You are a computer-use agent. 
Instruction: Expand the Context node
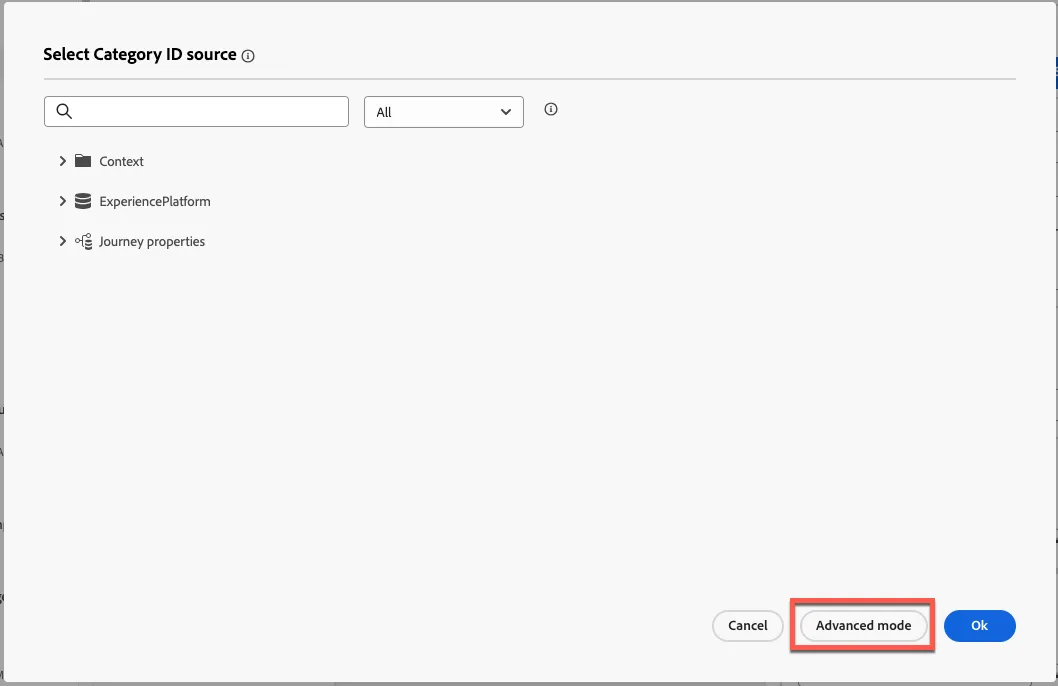pos(62,161)
